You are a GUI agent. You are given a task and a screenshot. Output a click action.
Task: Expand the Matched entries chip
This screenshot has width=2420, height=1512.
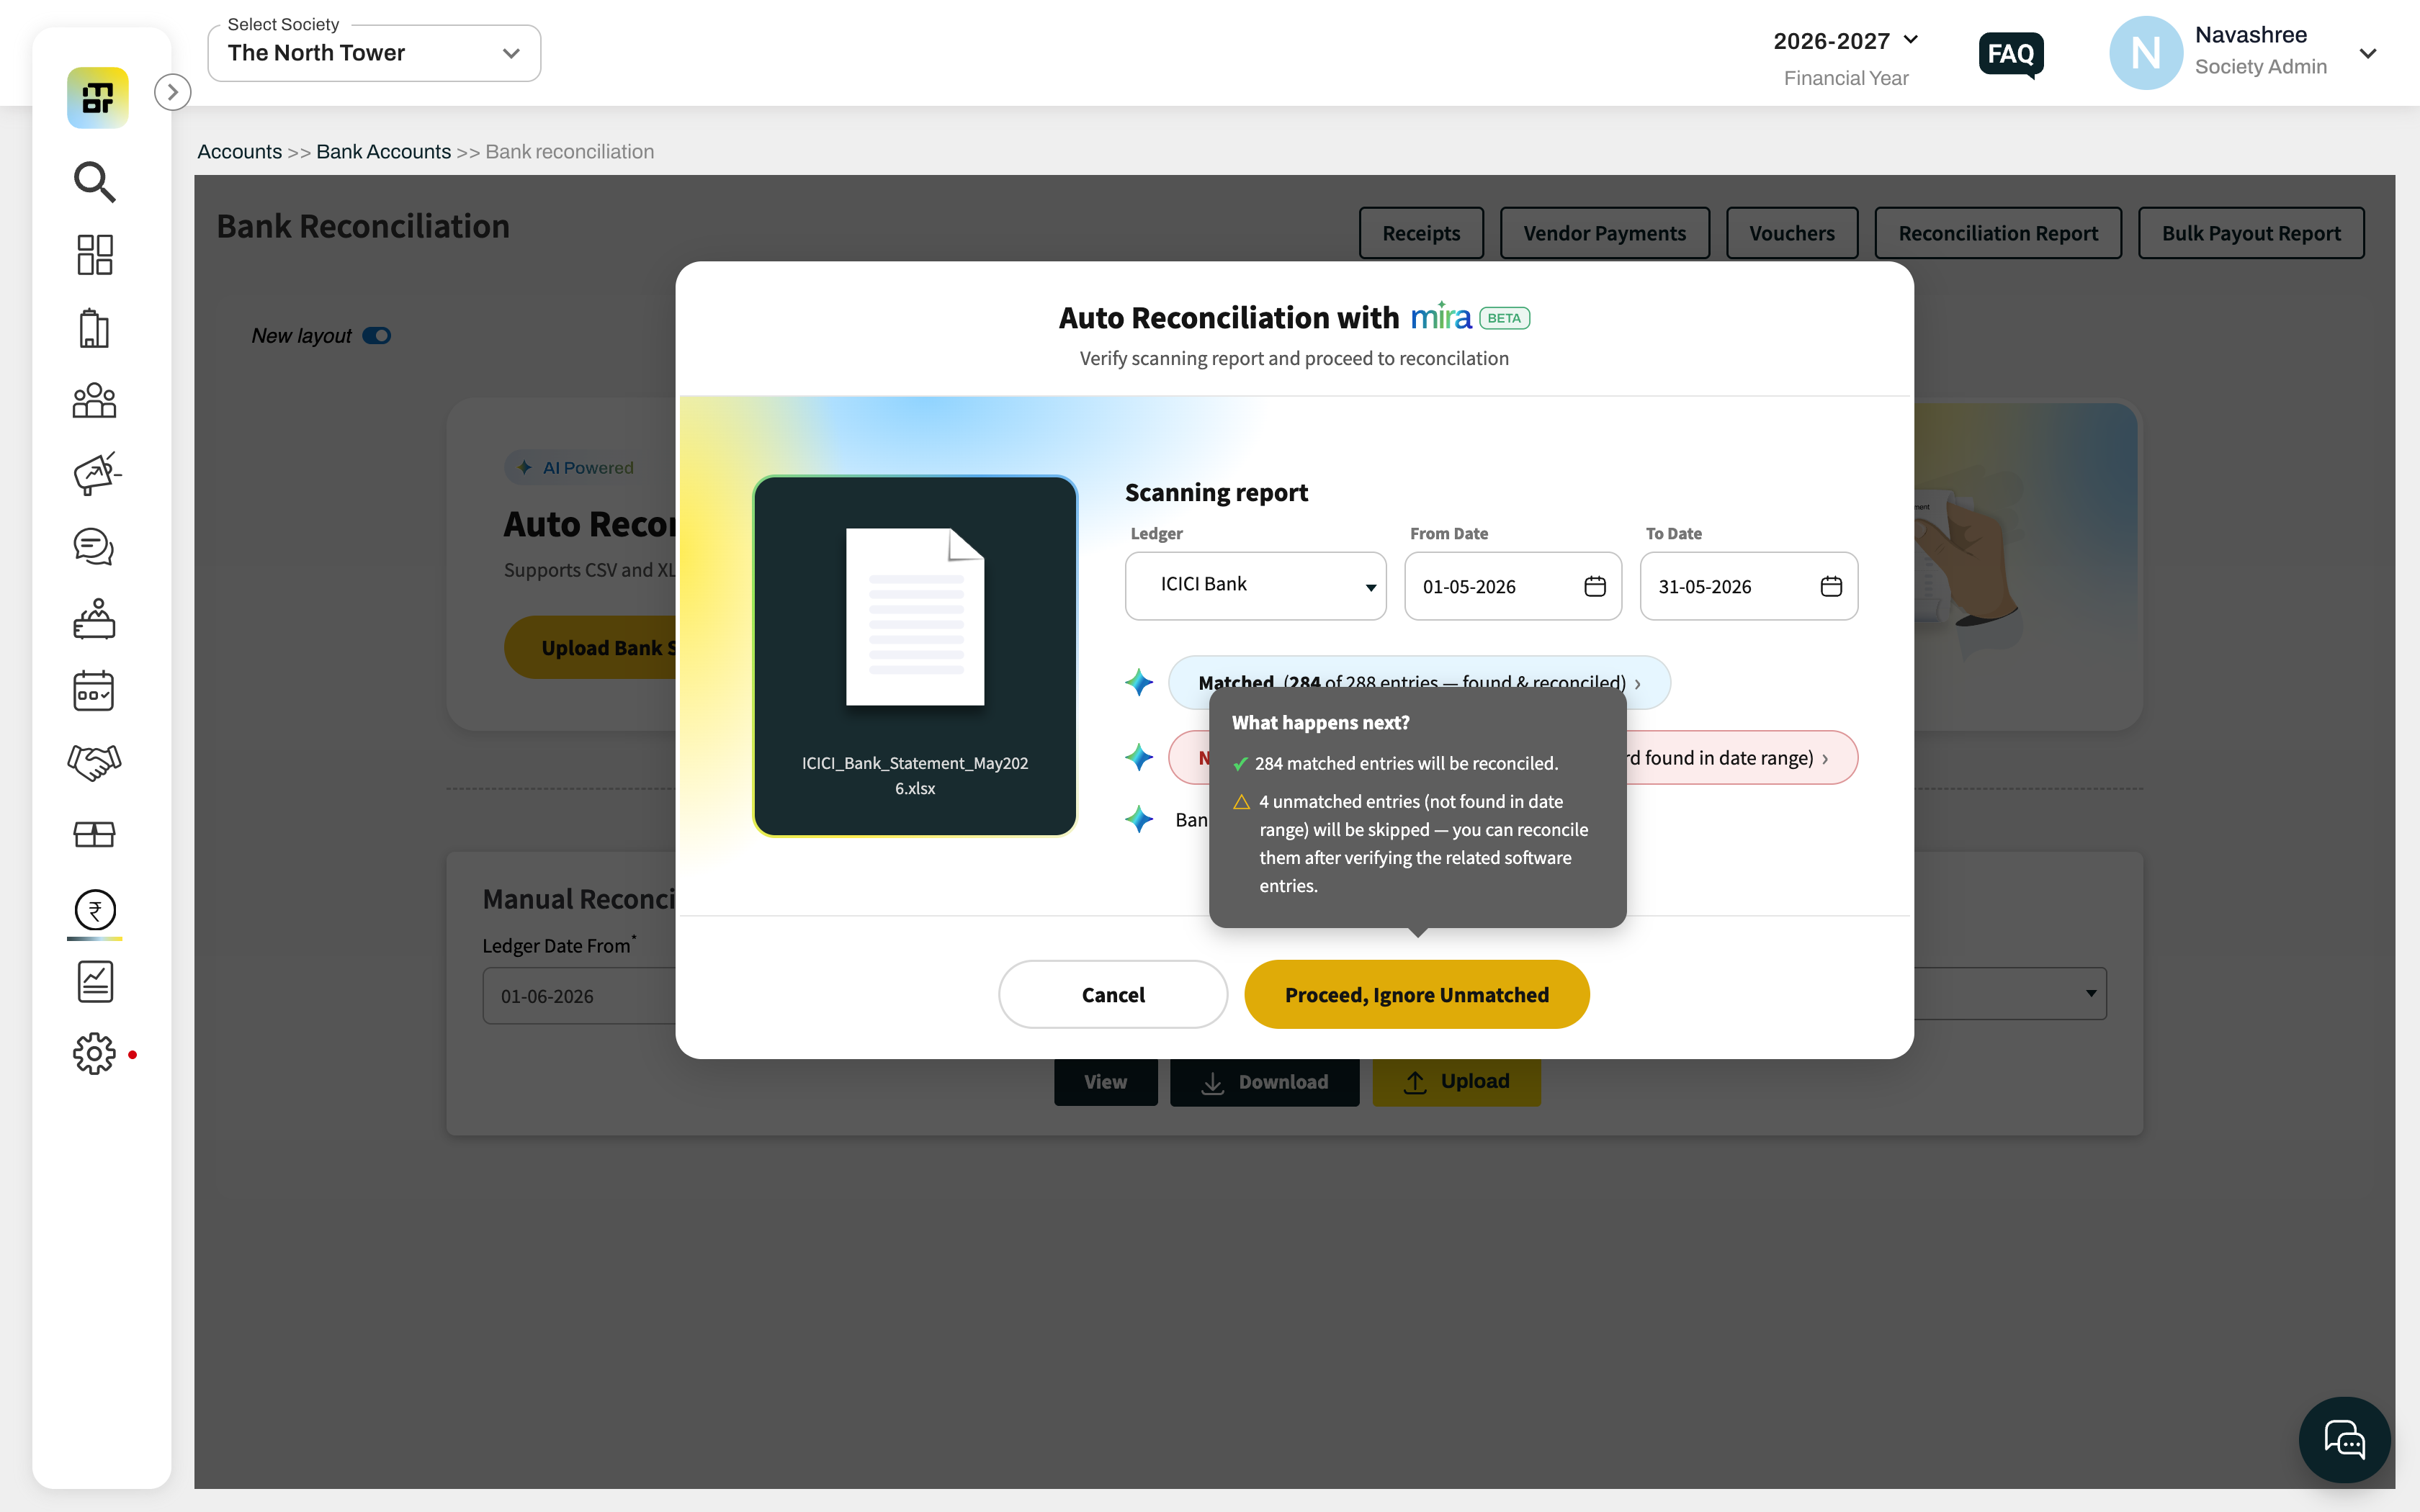[1419, 682]
